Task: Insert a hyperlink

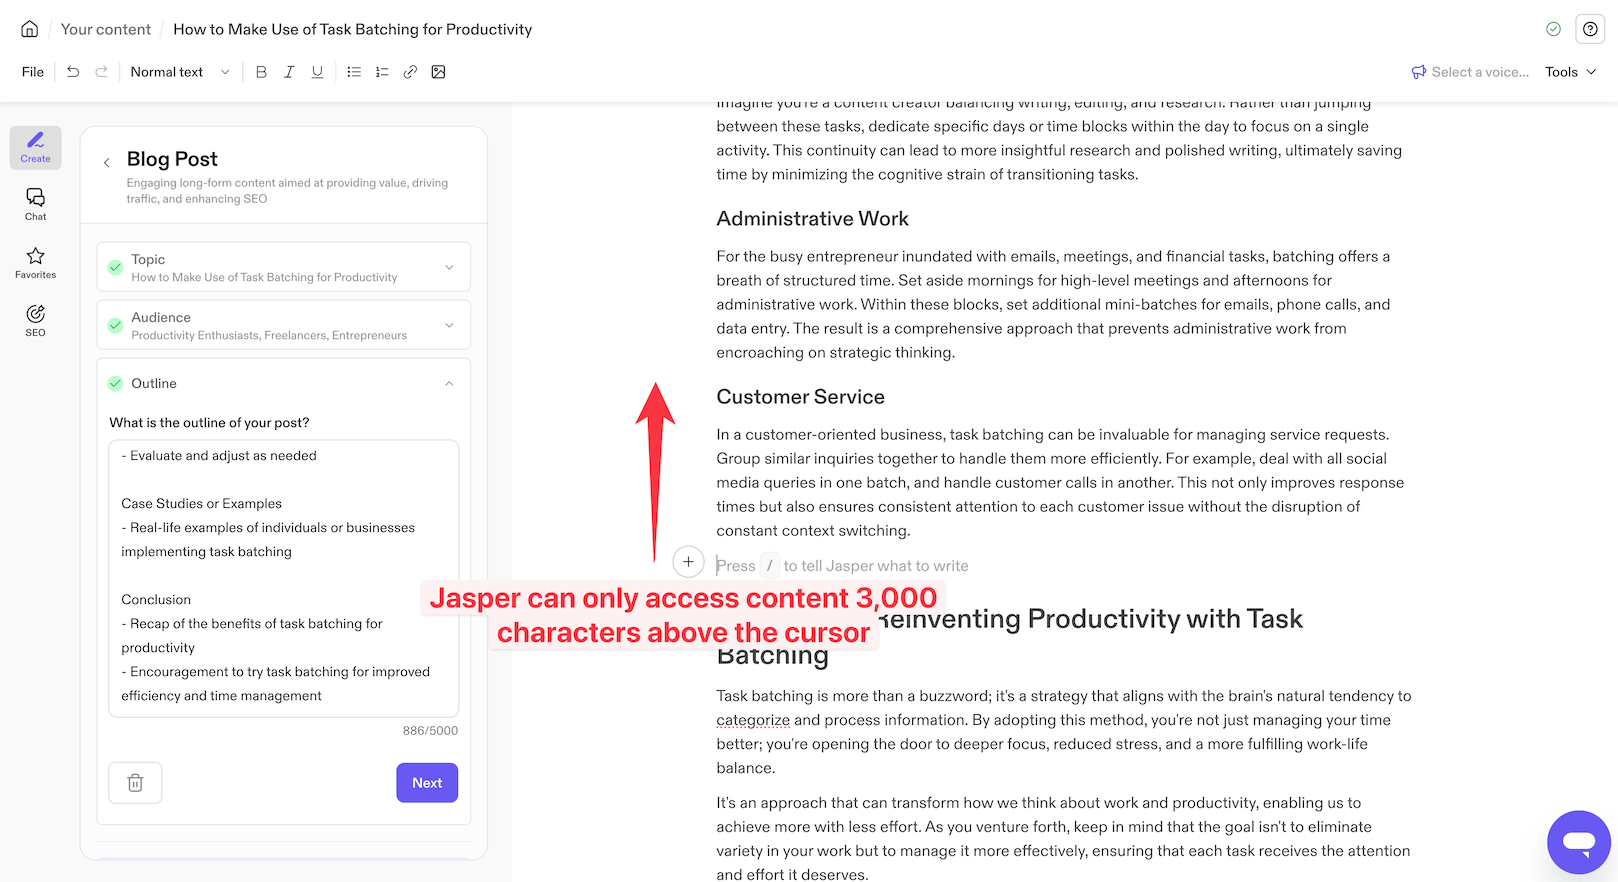Action: (x=410, y=72)
